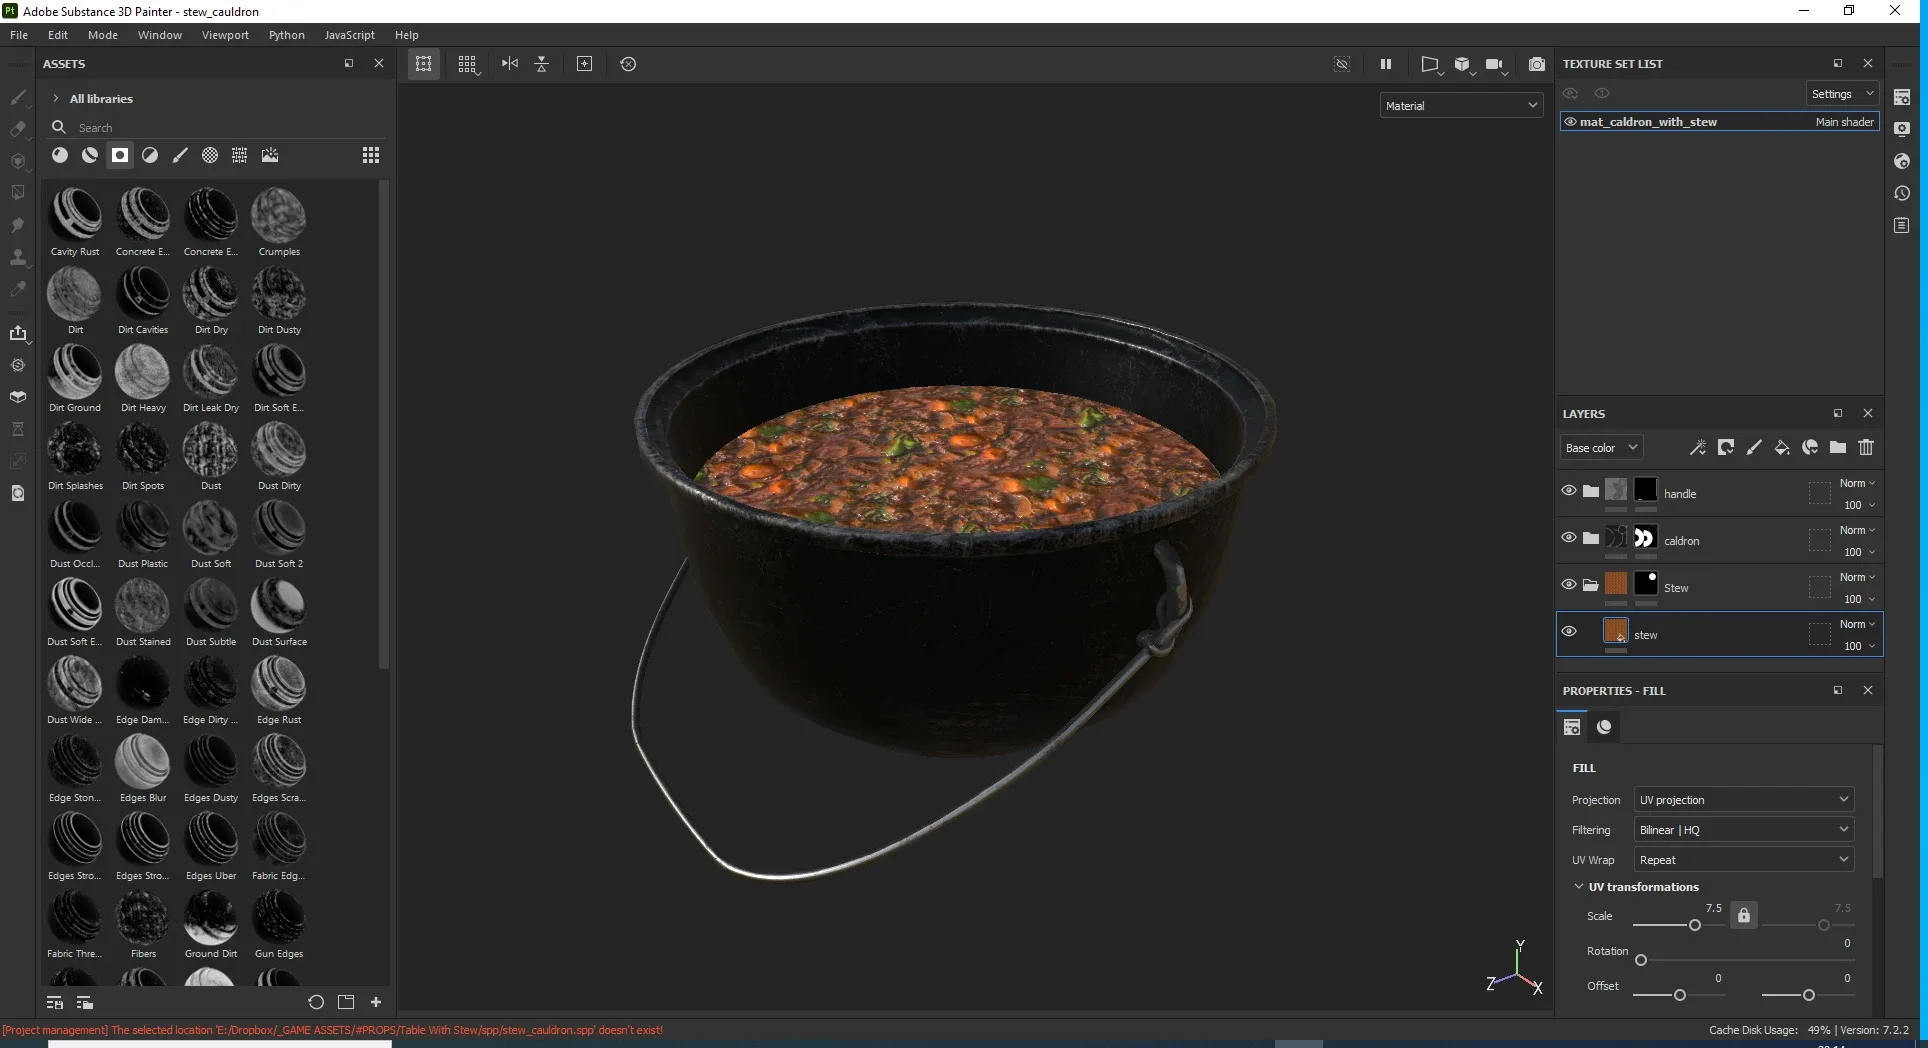The width and height of the screenshot is (1928, 1048).
Task: Select the Clone stamp tool
Action: point(18,257)
